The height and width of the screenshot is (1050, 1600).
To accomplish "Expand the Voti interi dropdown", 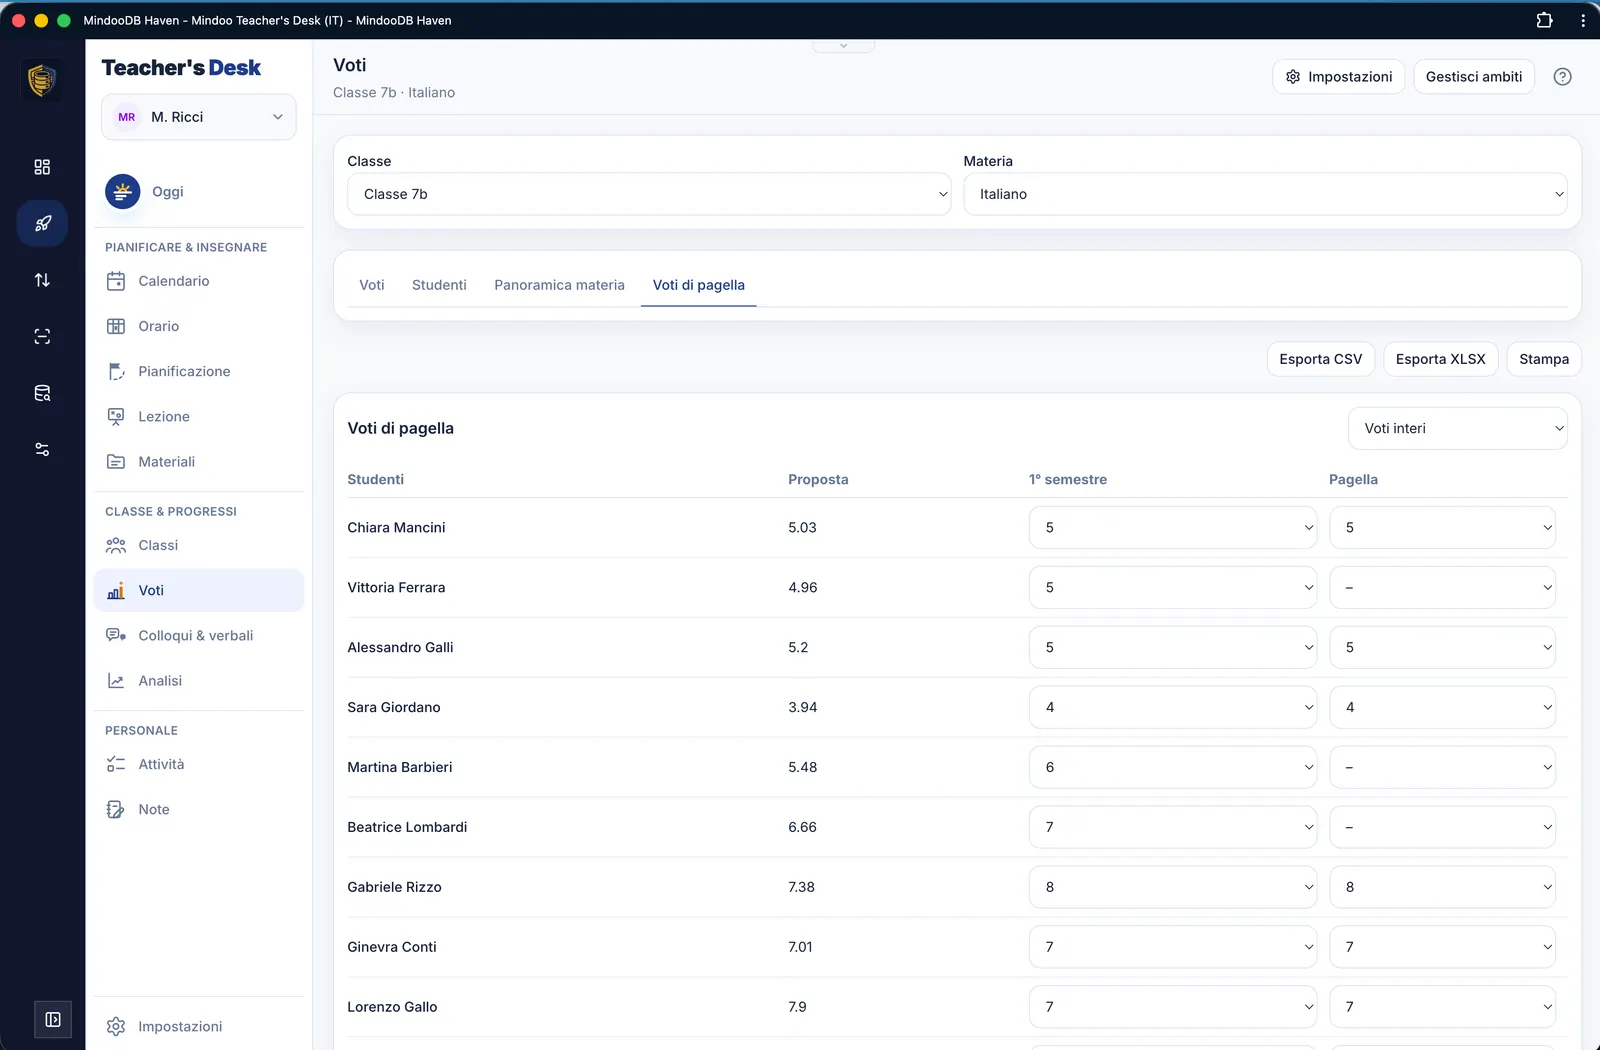I will (x=1458, y=428).
